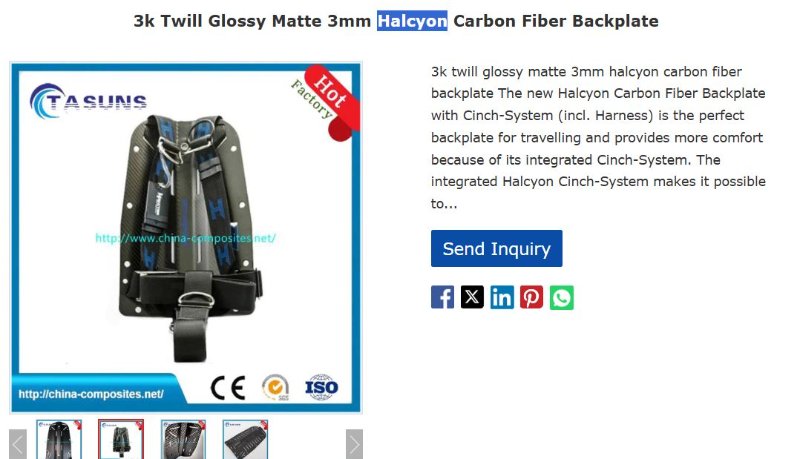Click the LinkedIn share icon
Viewport: 800px width, 459px height.
[x=502, y=297]
